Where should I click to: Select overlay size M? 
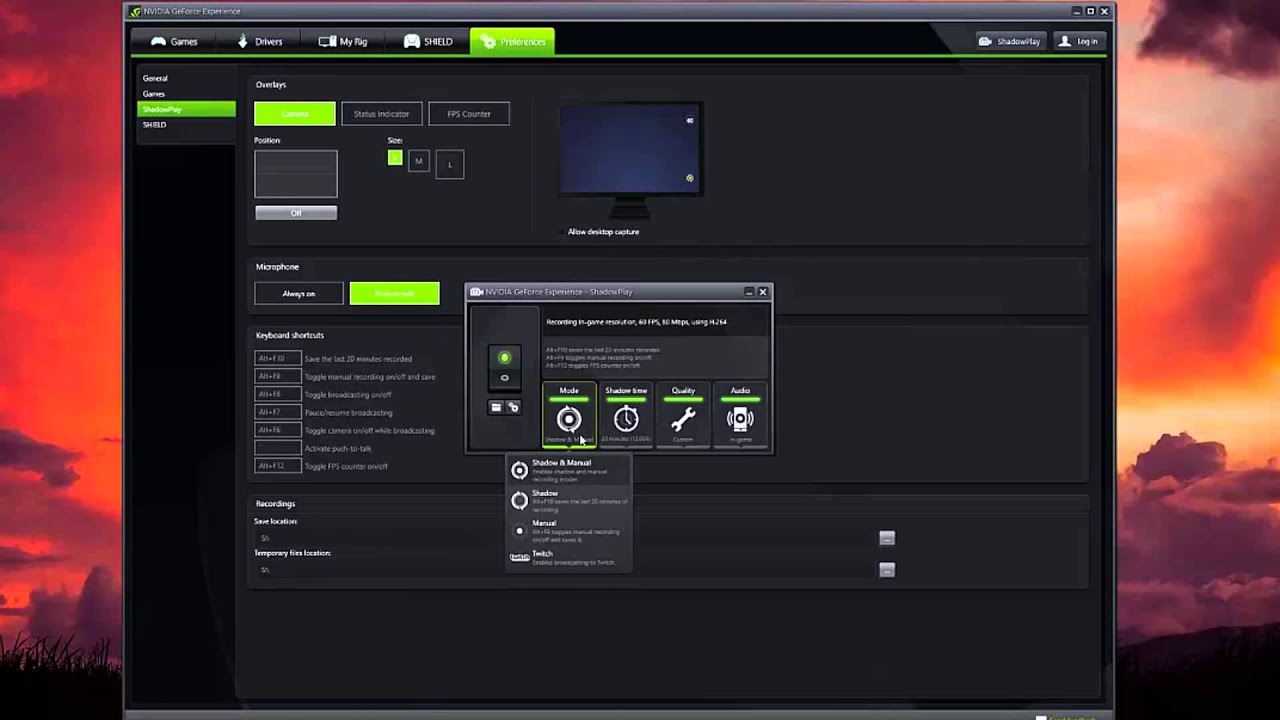[x=419, y=161]
